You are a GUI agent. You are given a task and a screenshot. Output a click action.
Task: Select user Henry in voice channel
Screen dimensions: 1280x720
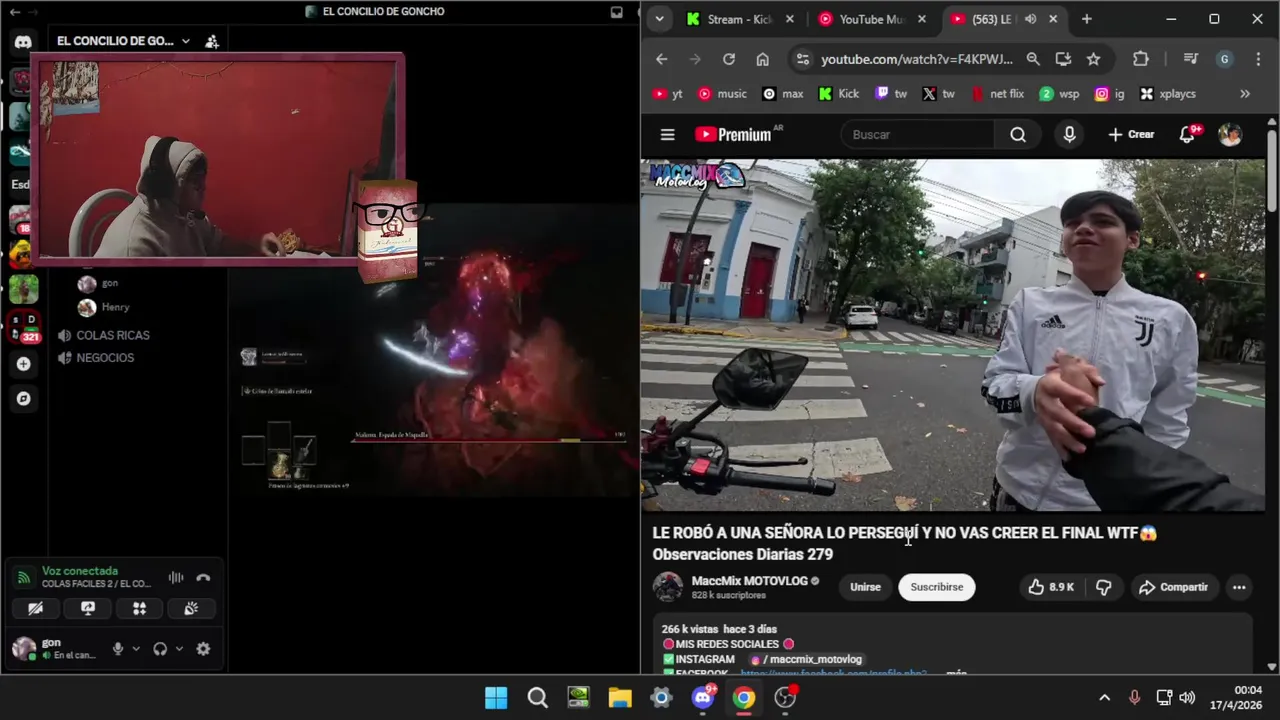click(x=105, y=307)
